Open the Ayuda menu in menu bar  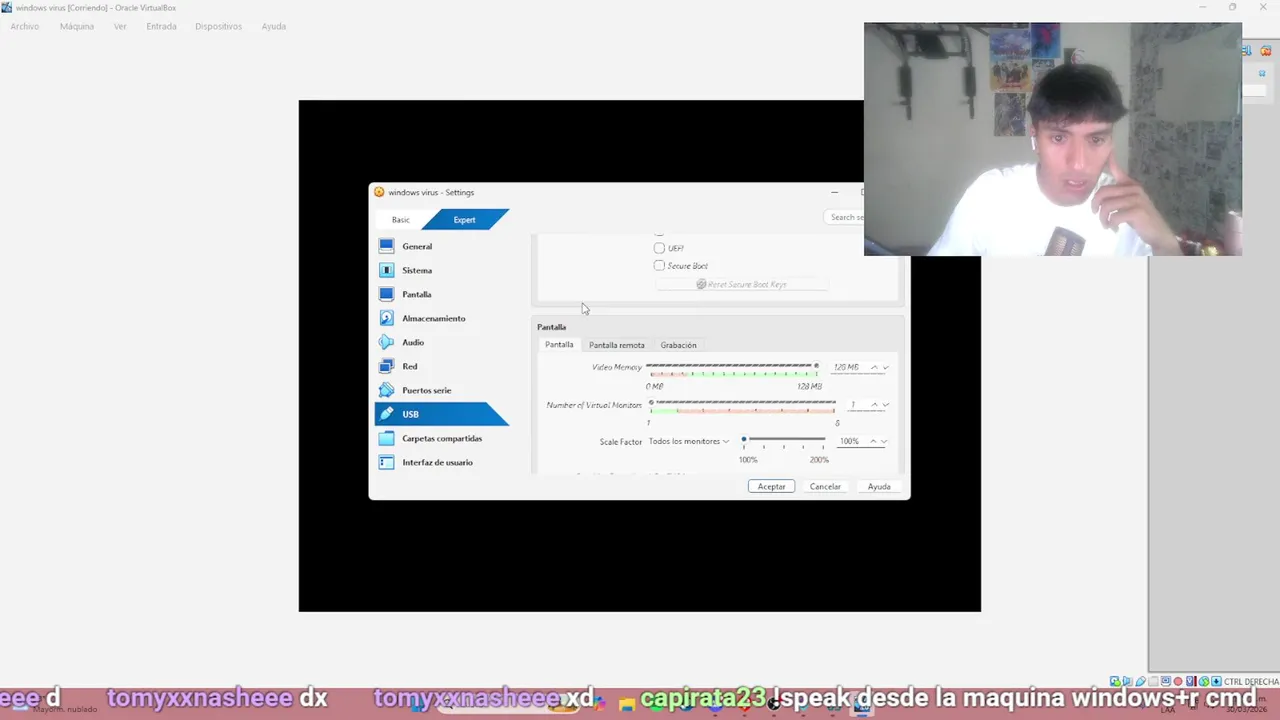(x=274, y=26)
